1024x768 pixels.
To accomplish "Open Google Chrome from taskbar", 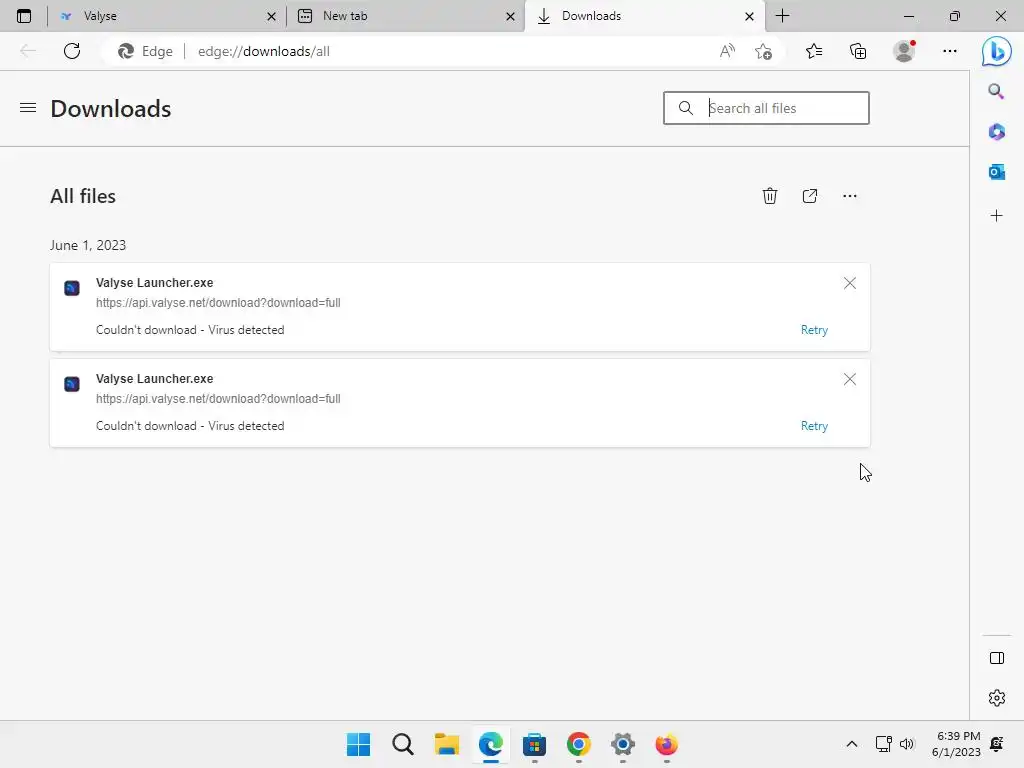I will click(579, 744).
